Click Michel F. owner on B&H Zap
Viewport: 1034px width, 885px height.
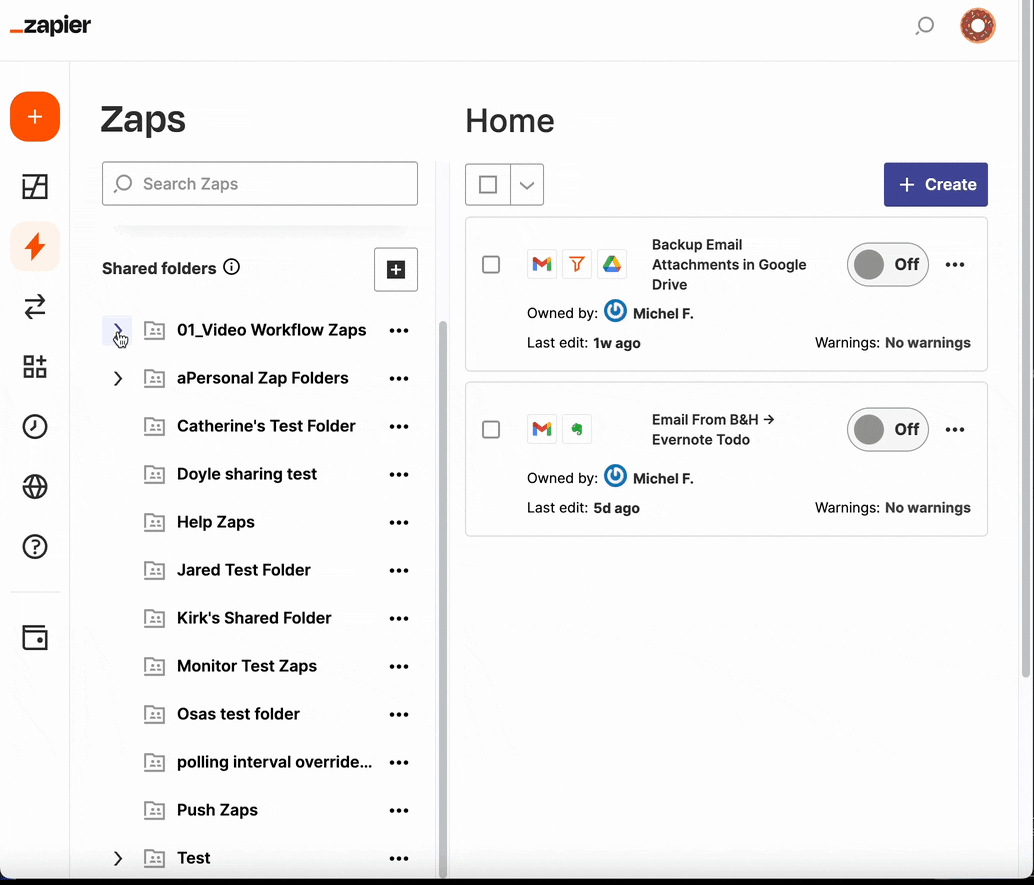663,478
